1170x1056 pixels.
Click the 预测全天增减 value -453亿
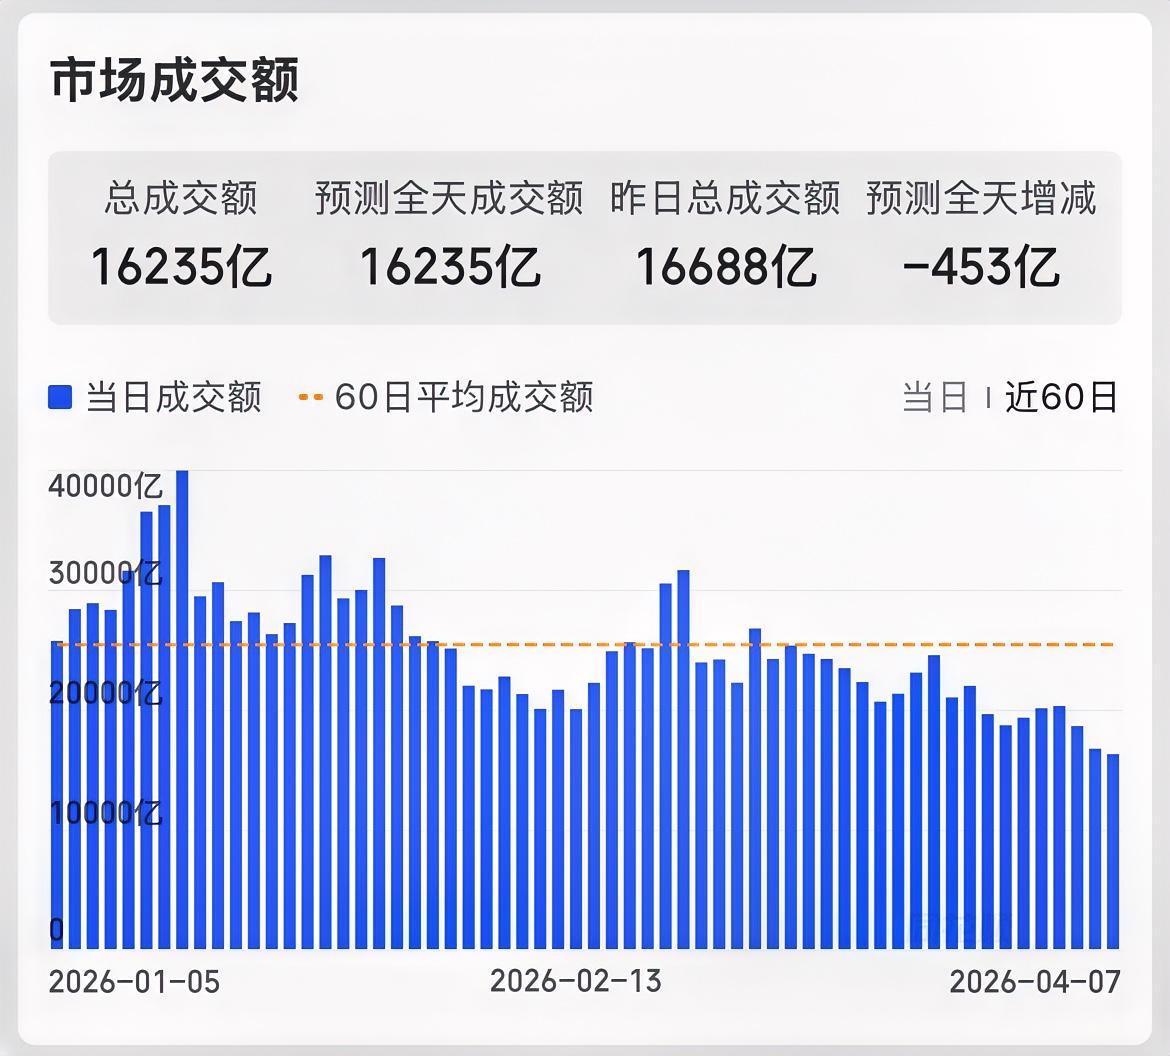click(x=982, y=267)
